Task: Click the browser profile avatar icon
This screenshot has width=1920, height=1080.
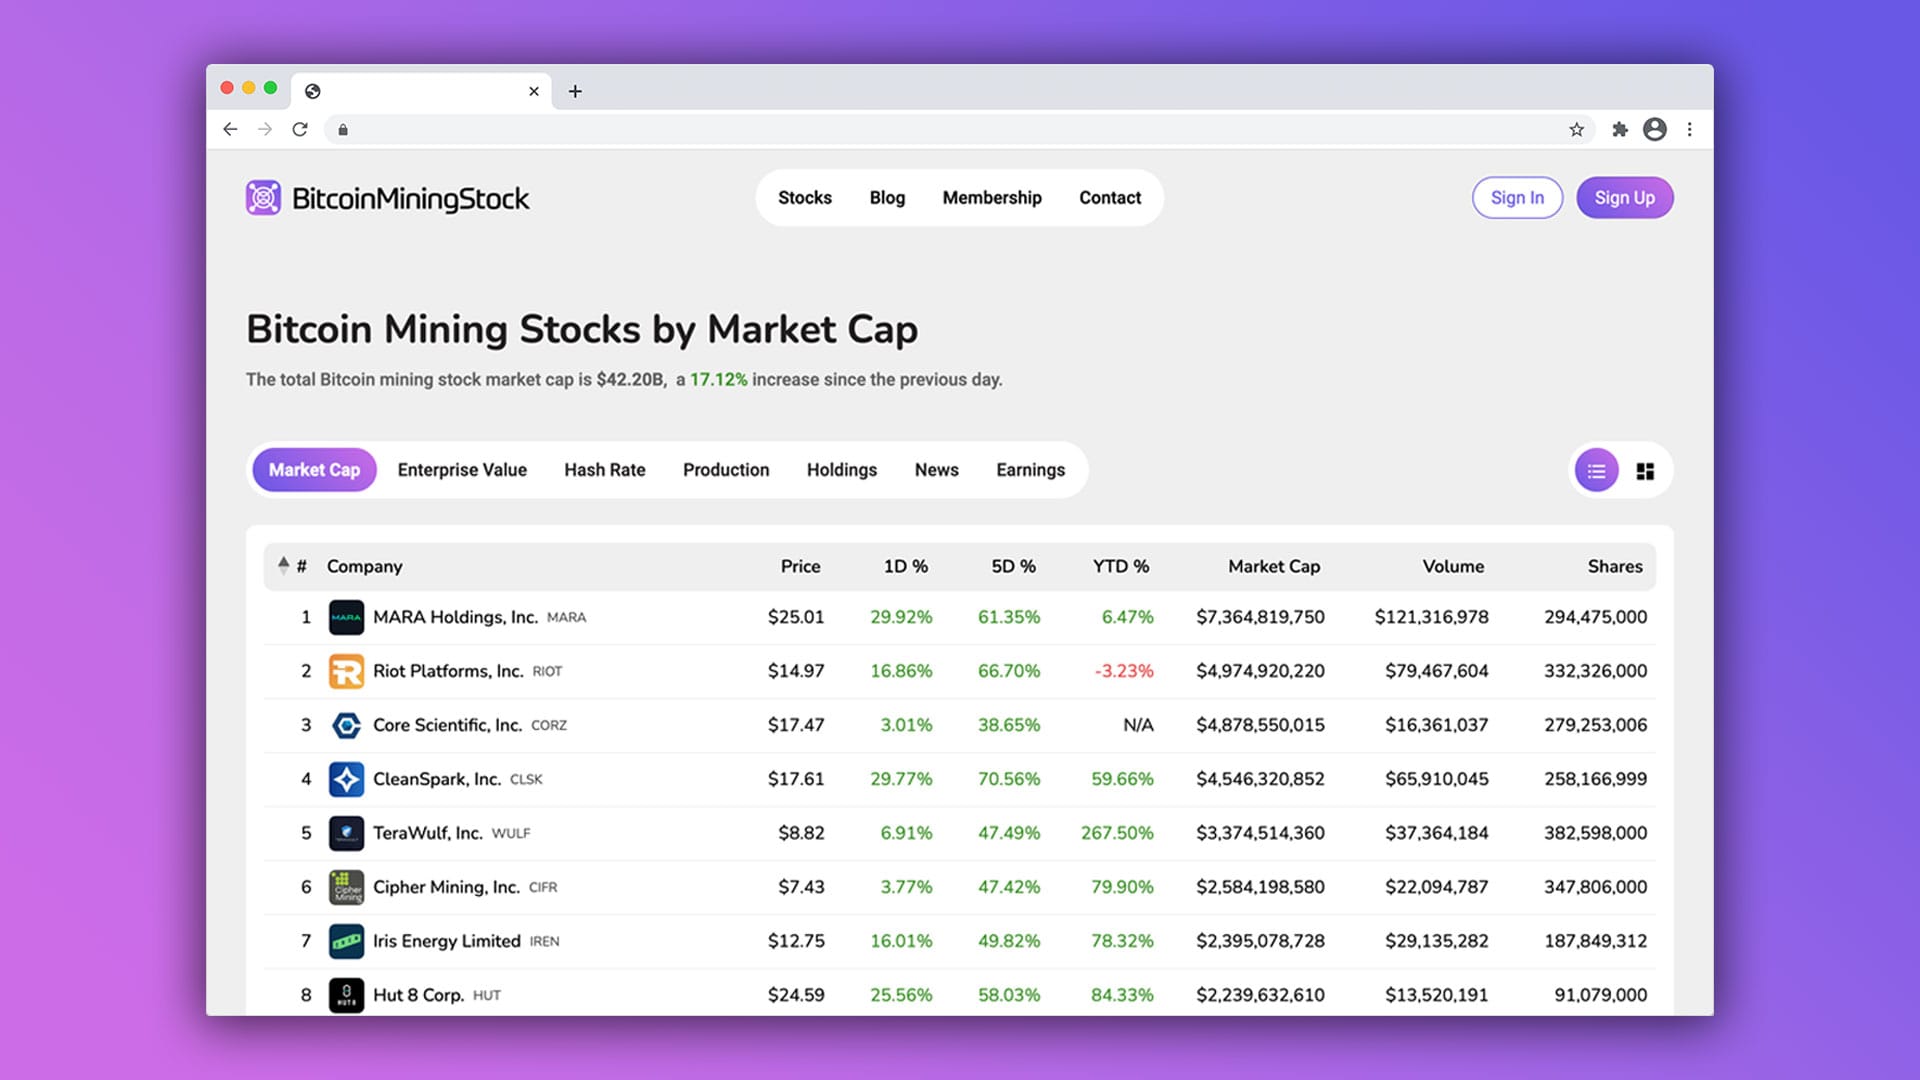Action: click(1656, 129)
